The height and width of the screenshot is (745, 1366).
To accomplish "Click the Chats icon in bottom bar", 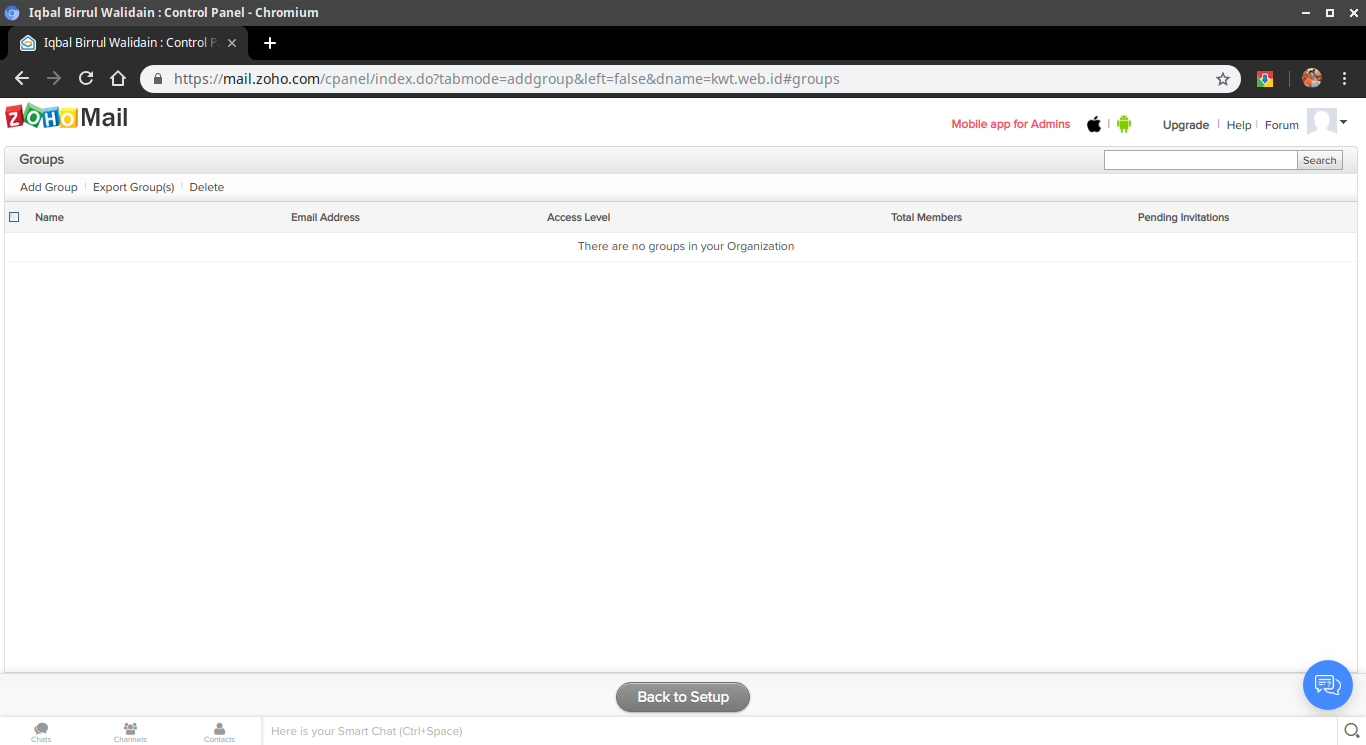I will coord(40,731).
